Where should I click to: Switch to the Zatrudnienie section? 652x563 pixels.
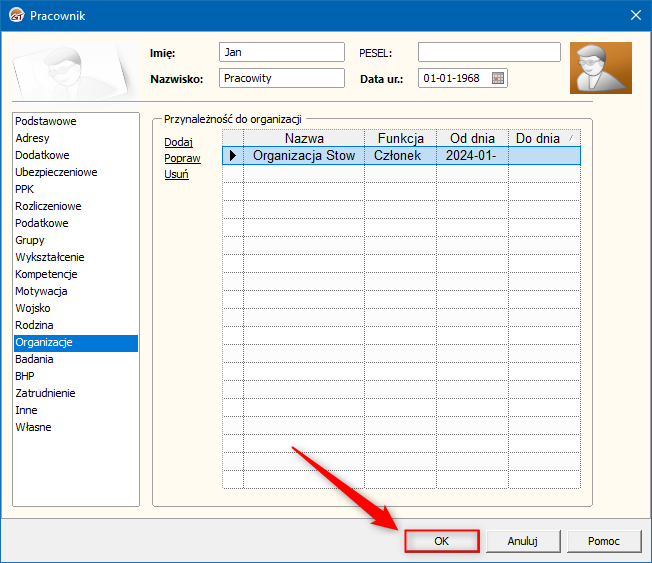45,393
